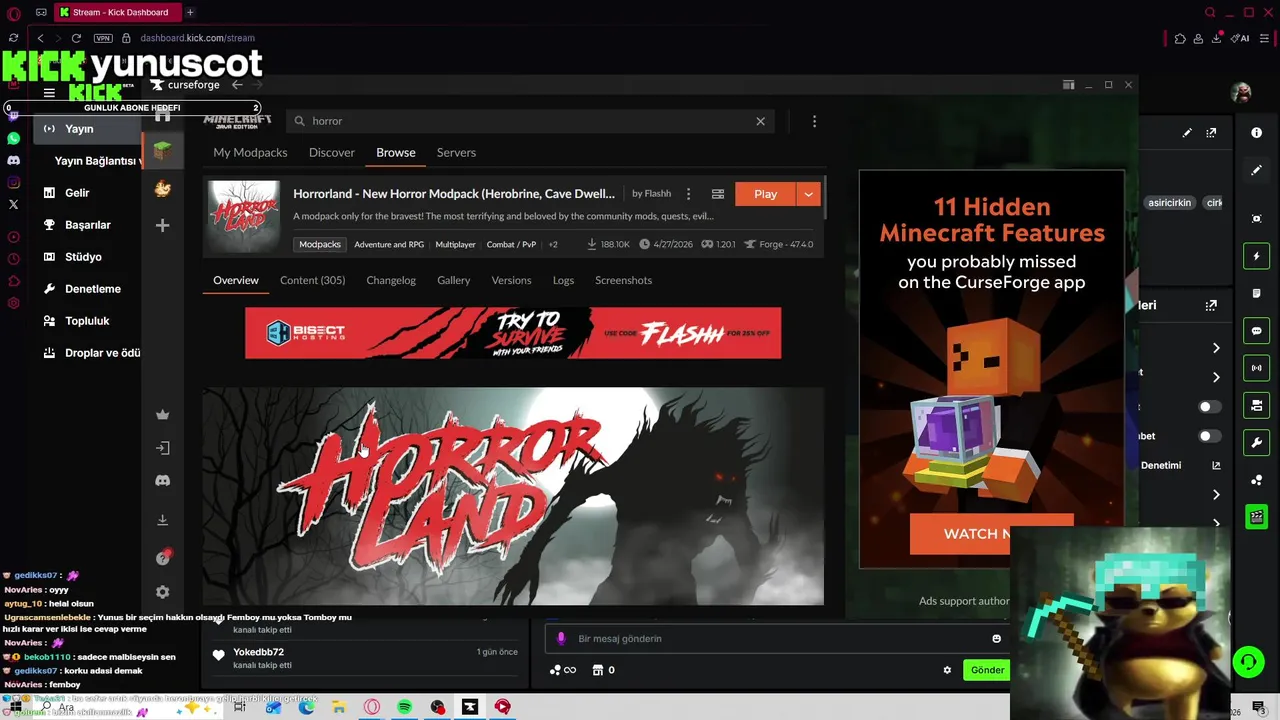Click the emoji icon in the chat message box
1280x720 pixels.
pos(996,639)
